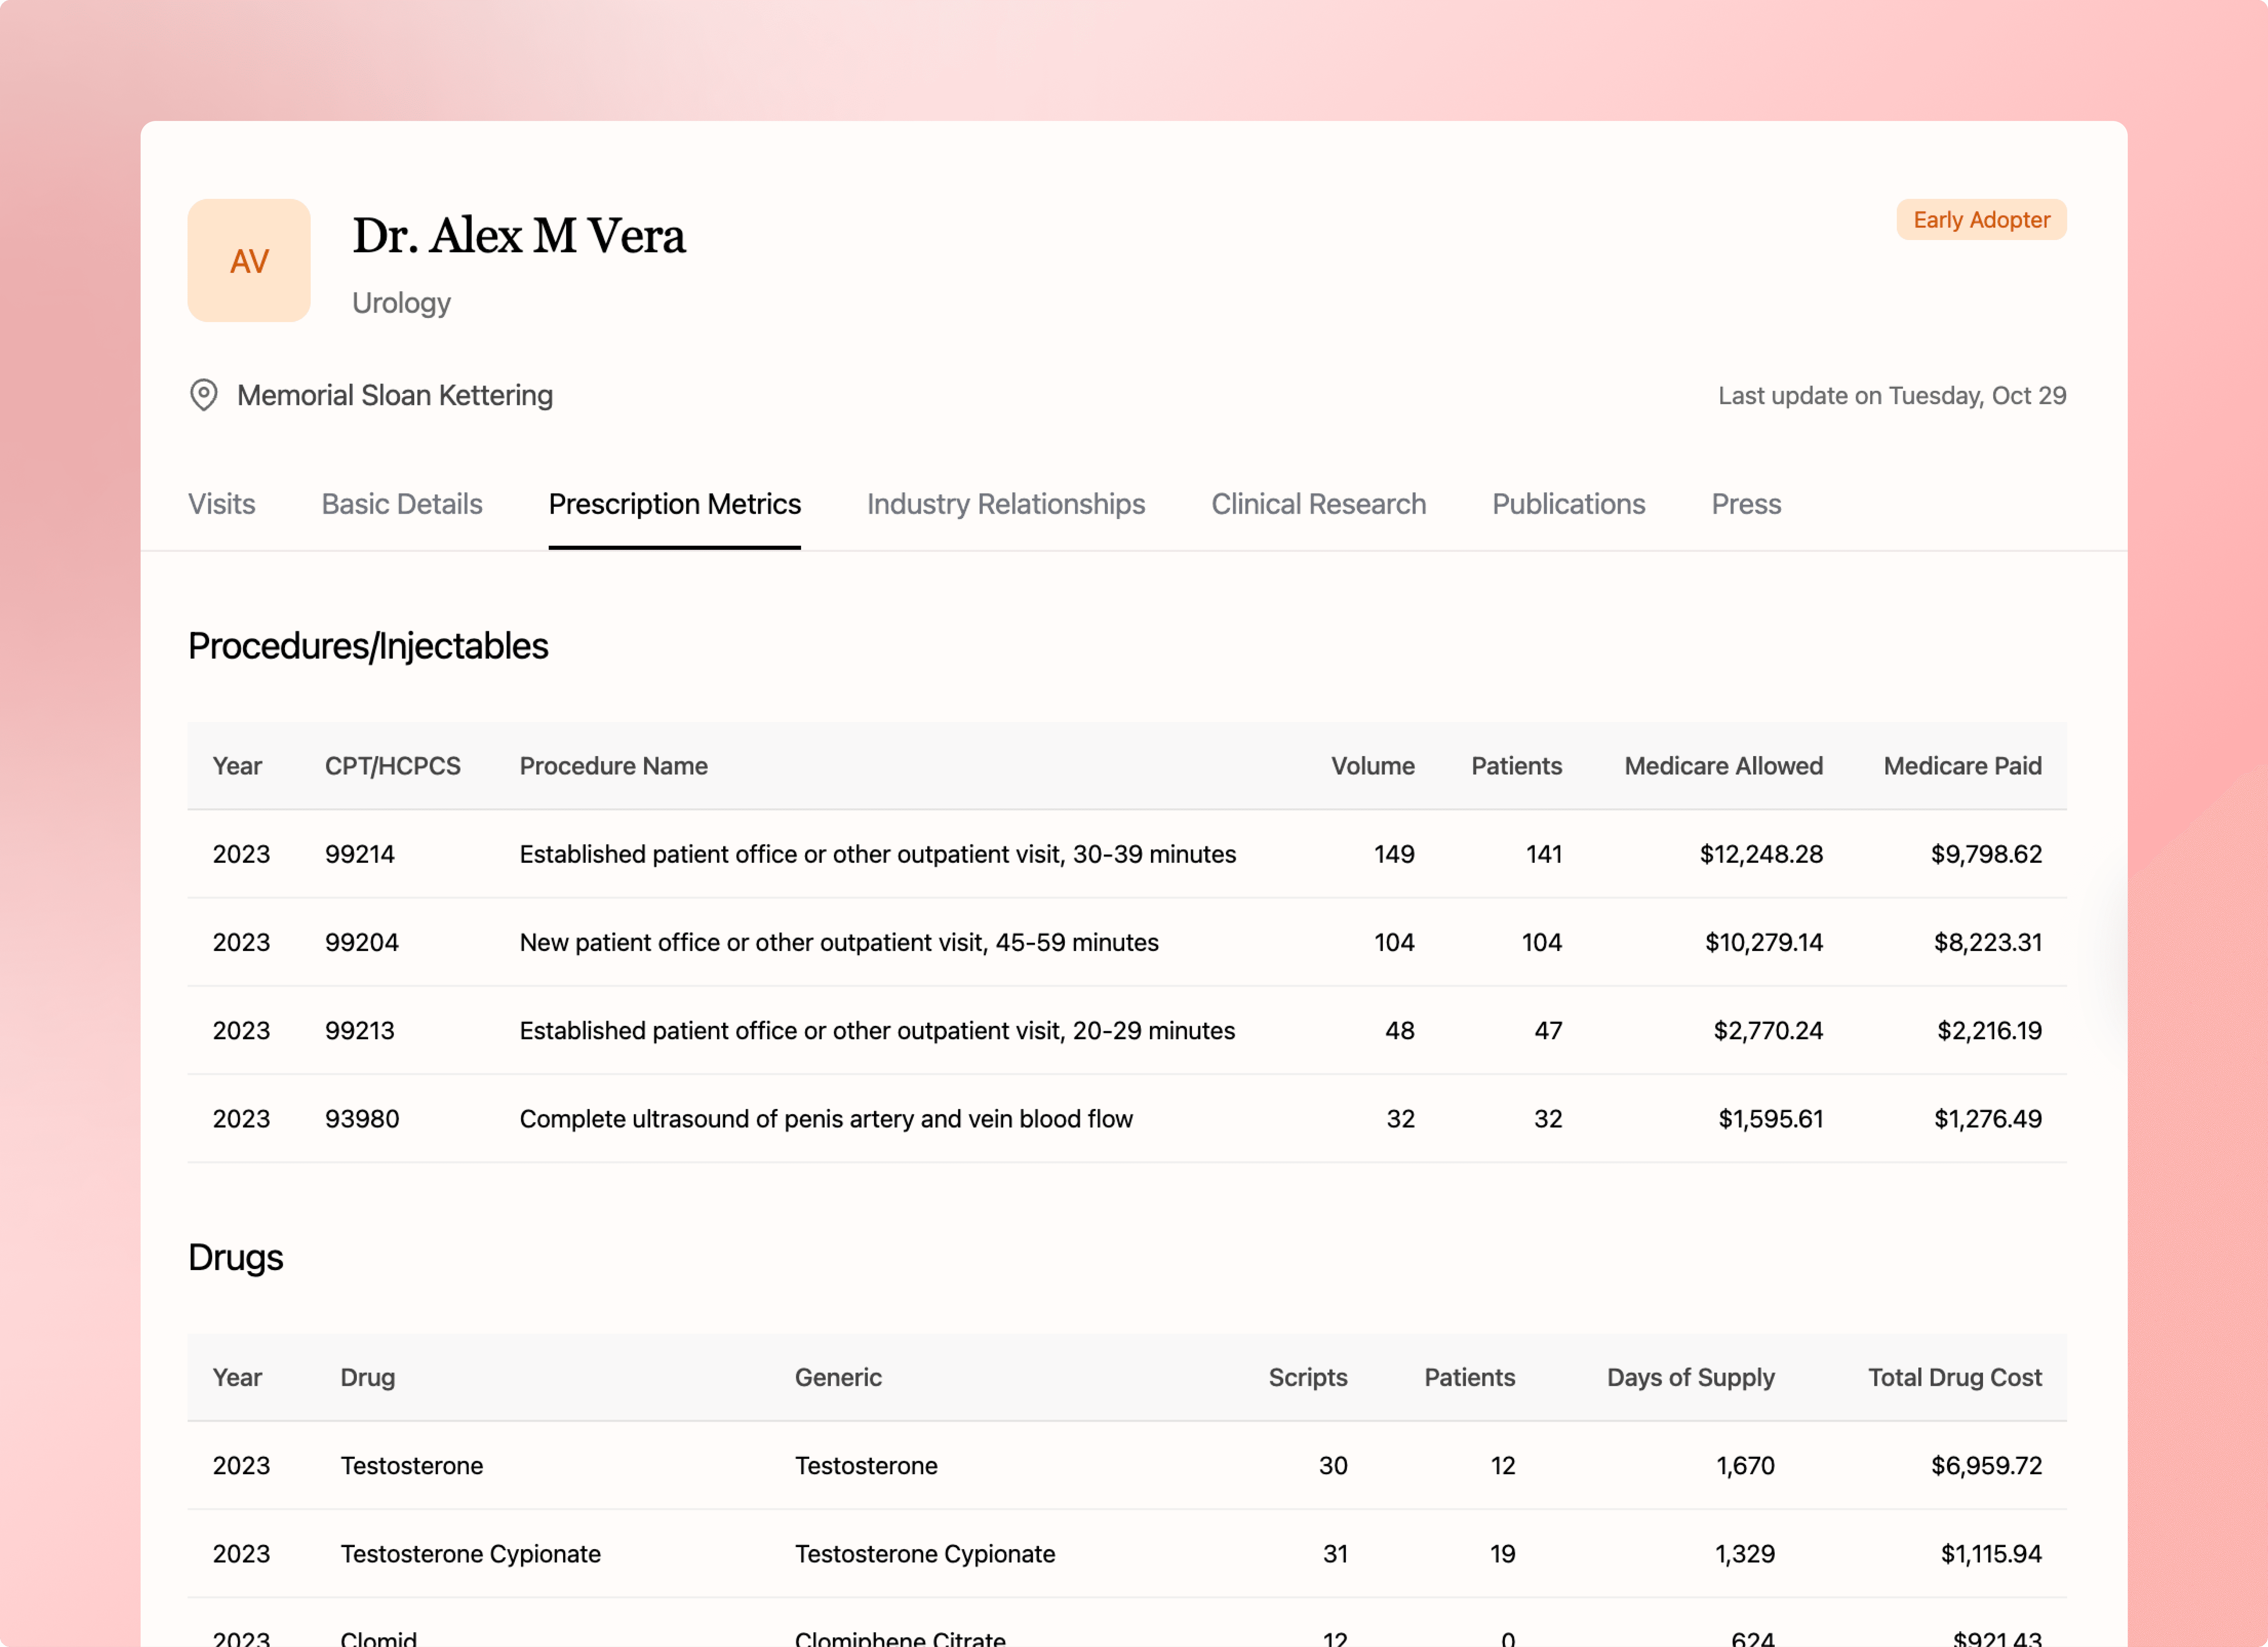Click the Medicare Paid column header
The image size is (2268, 1647).
point(1961,766)
